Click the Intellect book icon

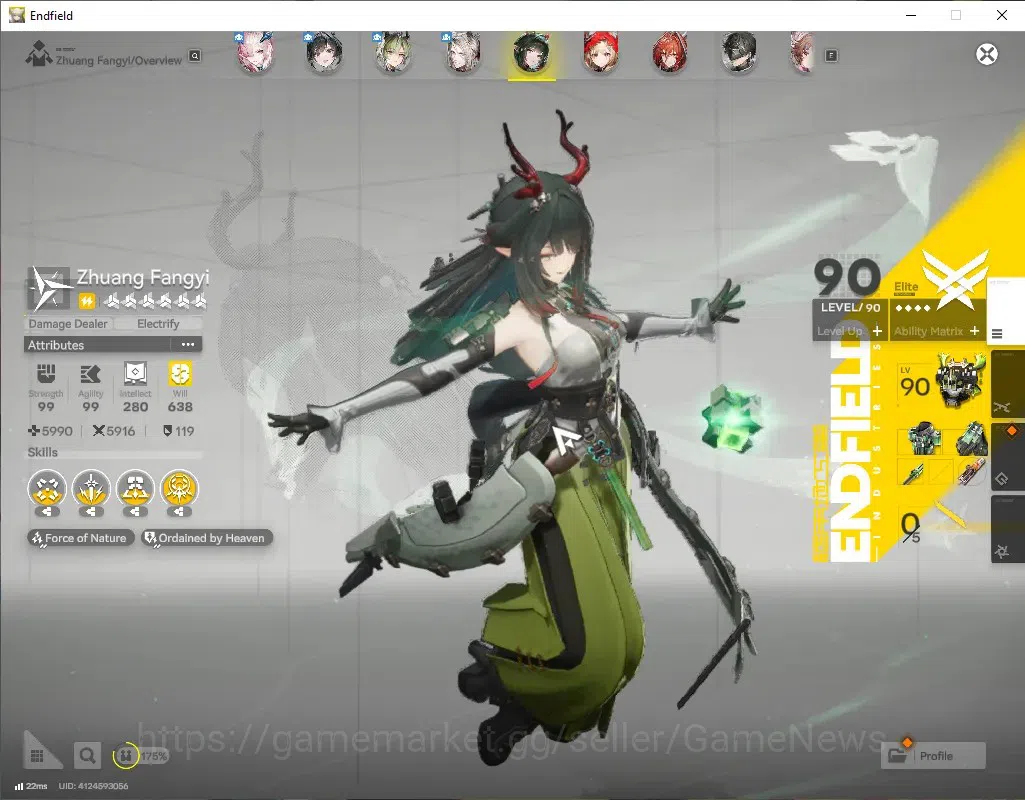(135, 374)
